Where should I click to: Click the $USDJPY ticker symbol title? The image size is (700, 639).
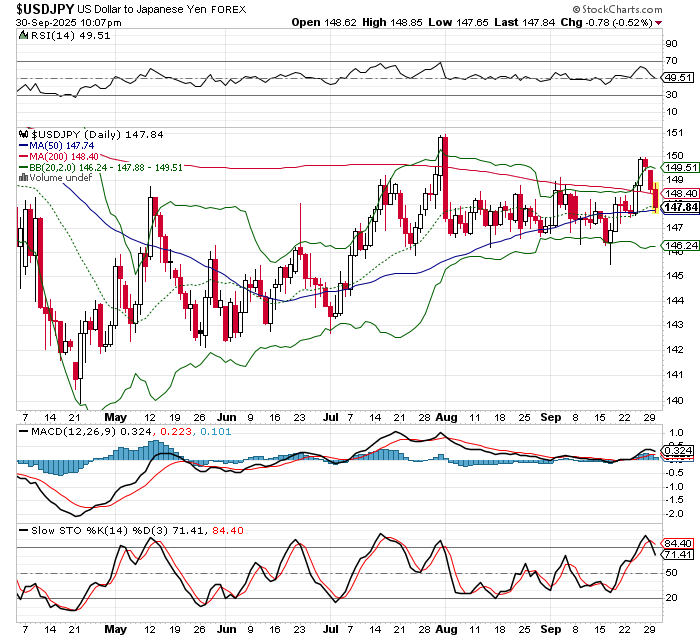(x=45, y=7)
